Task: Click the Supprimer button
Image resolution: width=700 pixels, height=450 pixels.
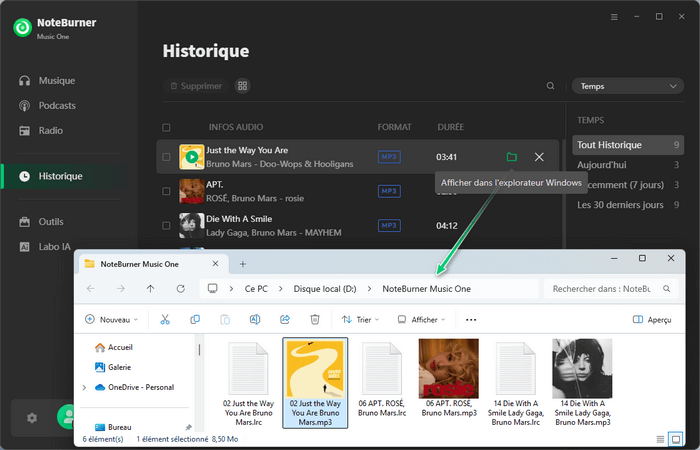Action: [x=196, y=86]
